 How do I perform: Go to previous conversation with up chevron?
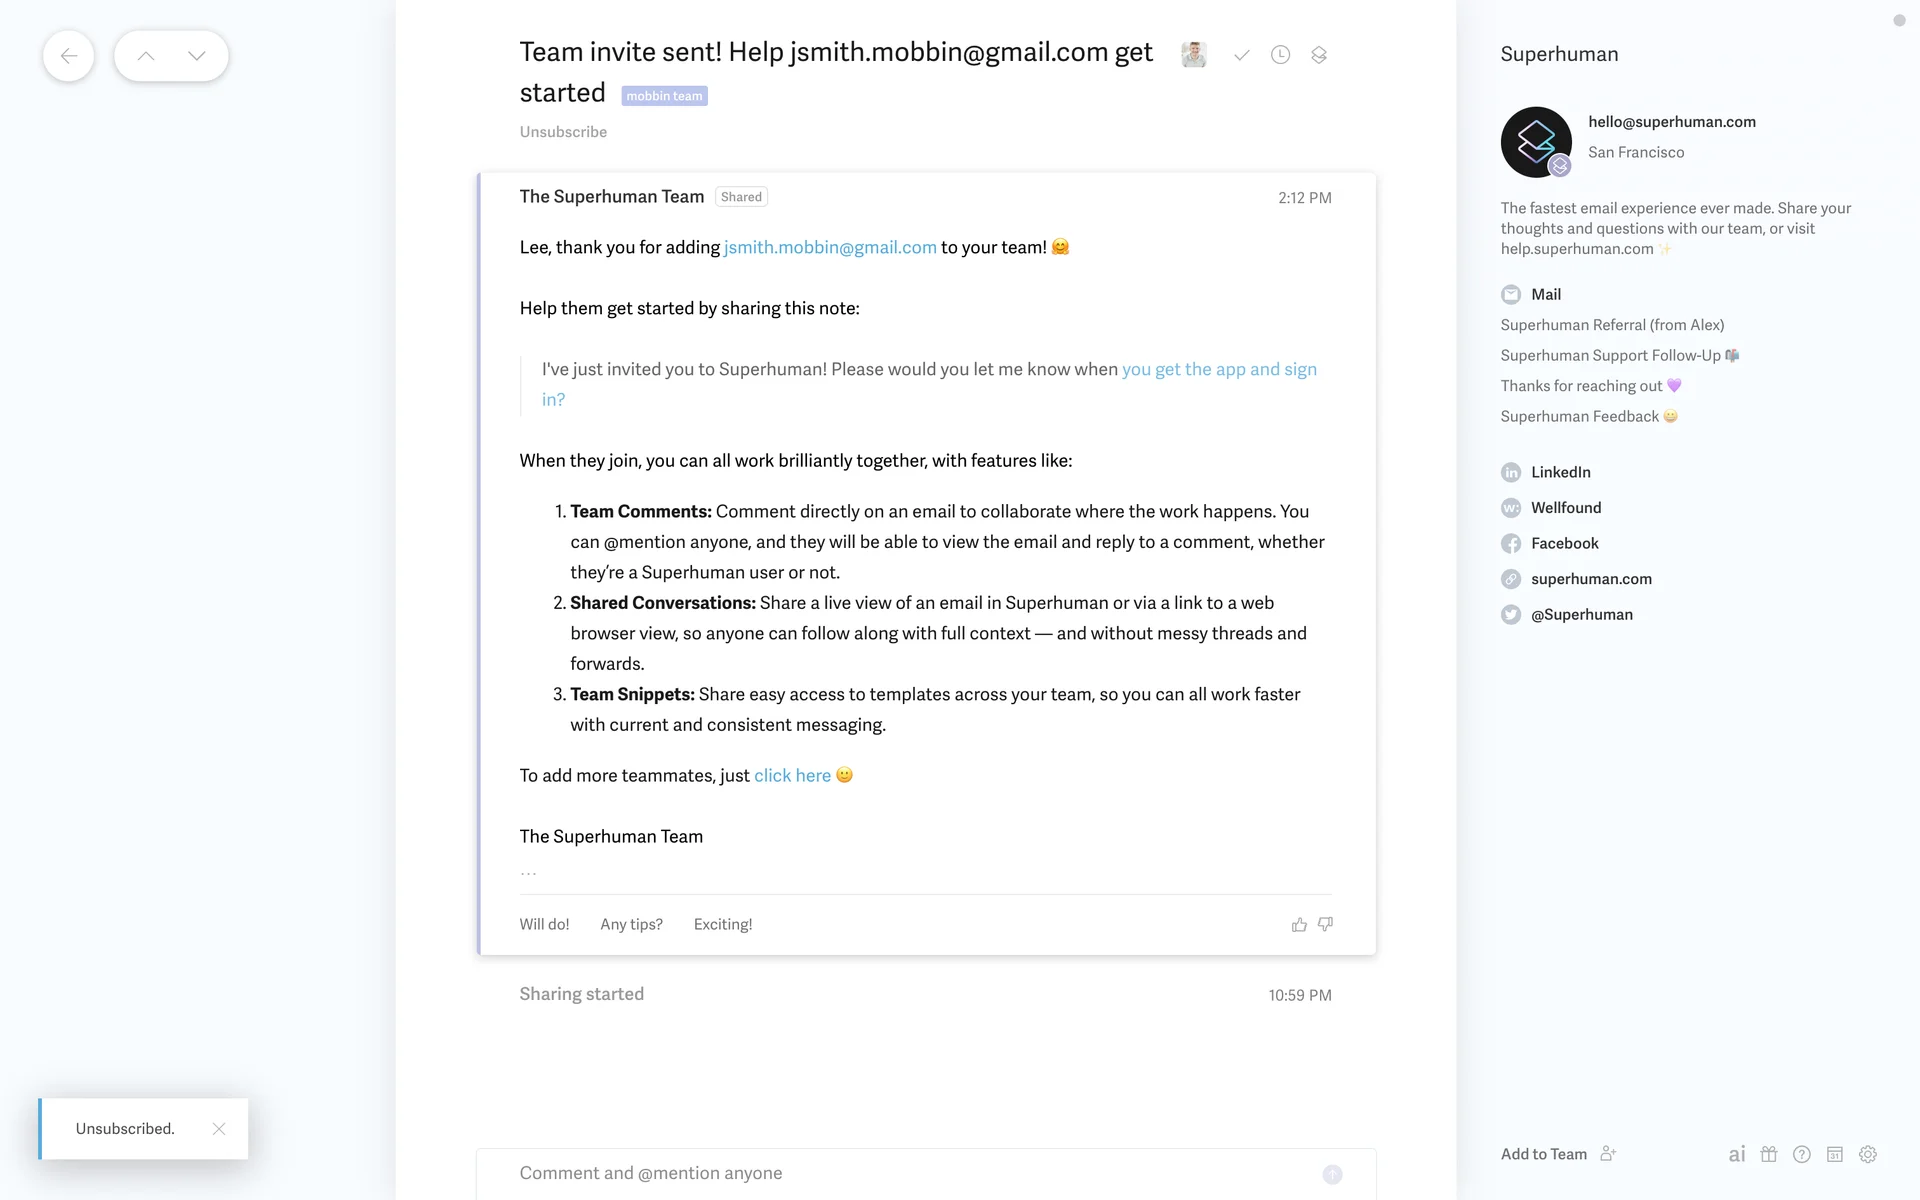[146, 56]
